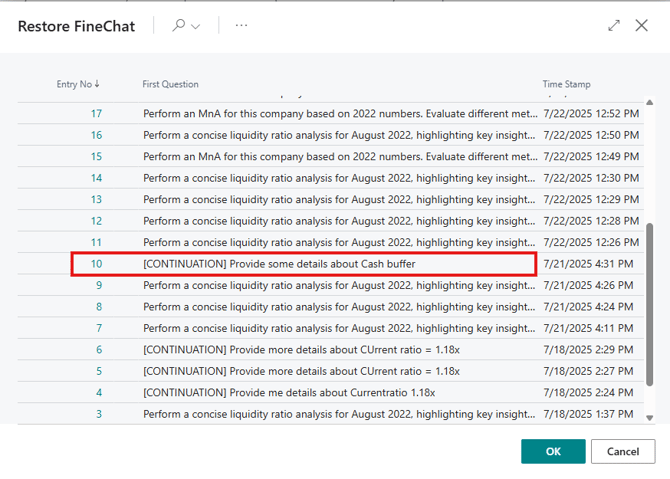The height and width of the screenshot is (479, 670).
Task: Click the search magnifier icon
Action: point(179,26)
